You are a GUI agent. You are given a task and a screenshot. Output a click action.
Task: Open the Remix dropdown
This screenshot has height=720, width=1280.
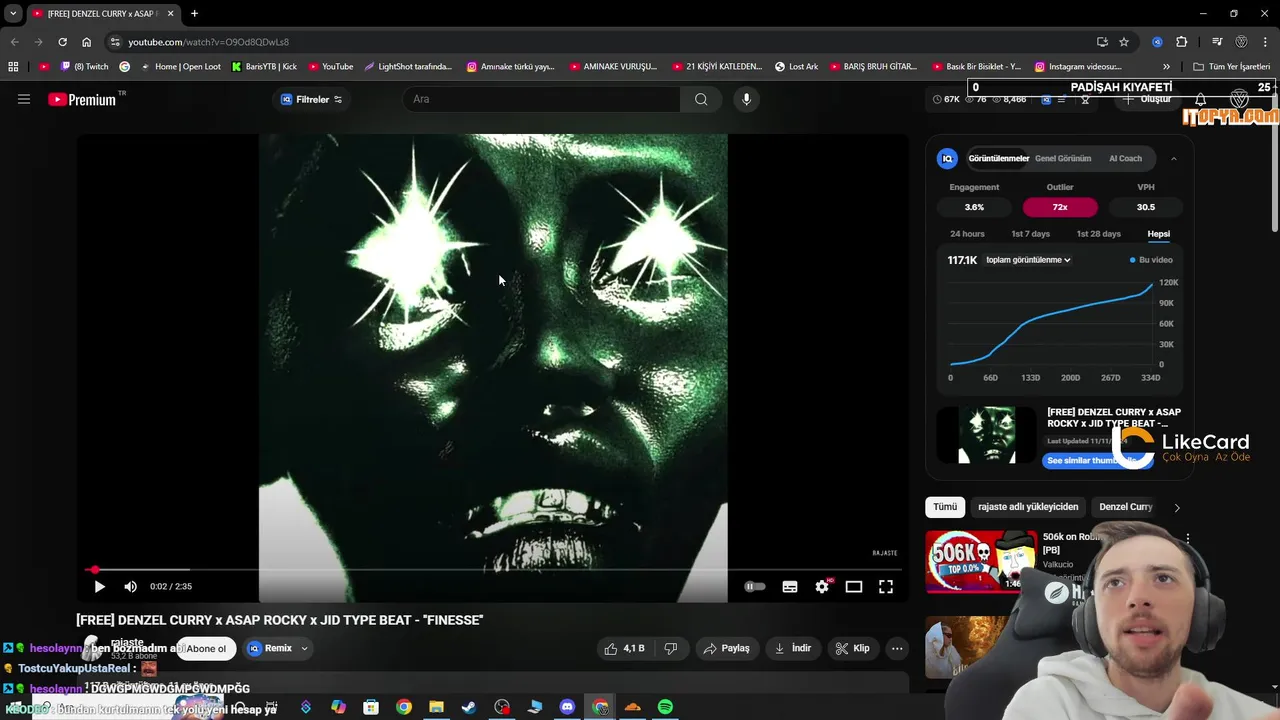pyautogui.click(x=278, y=648)
